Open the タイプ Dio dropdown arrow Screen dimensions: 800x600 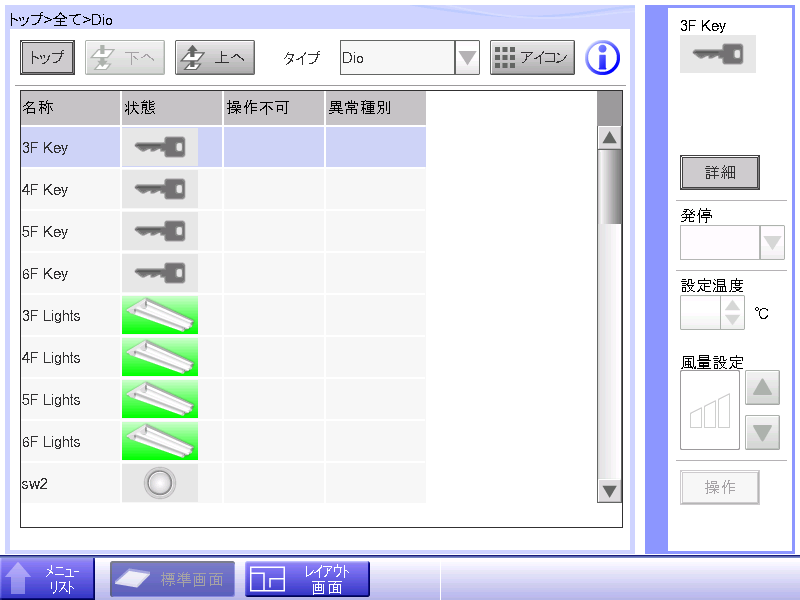click(x=467, y=58)
